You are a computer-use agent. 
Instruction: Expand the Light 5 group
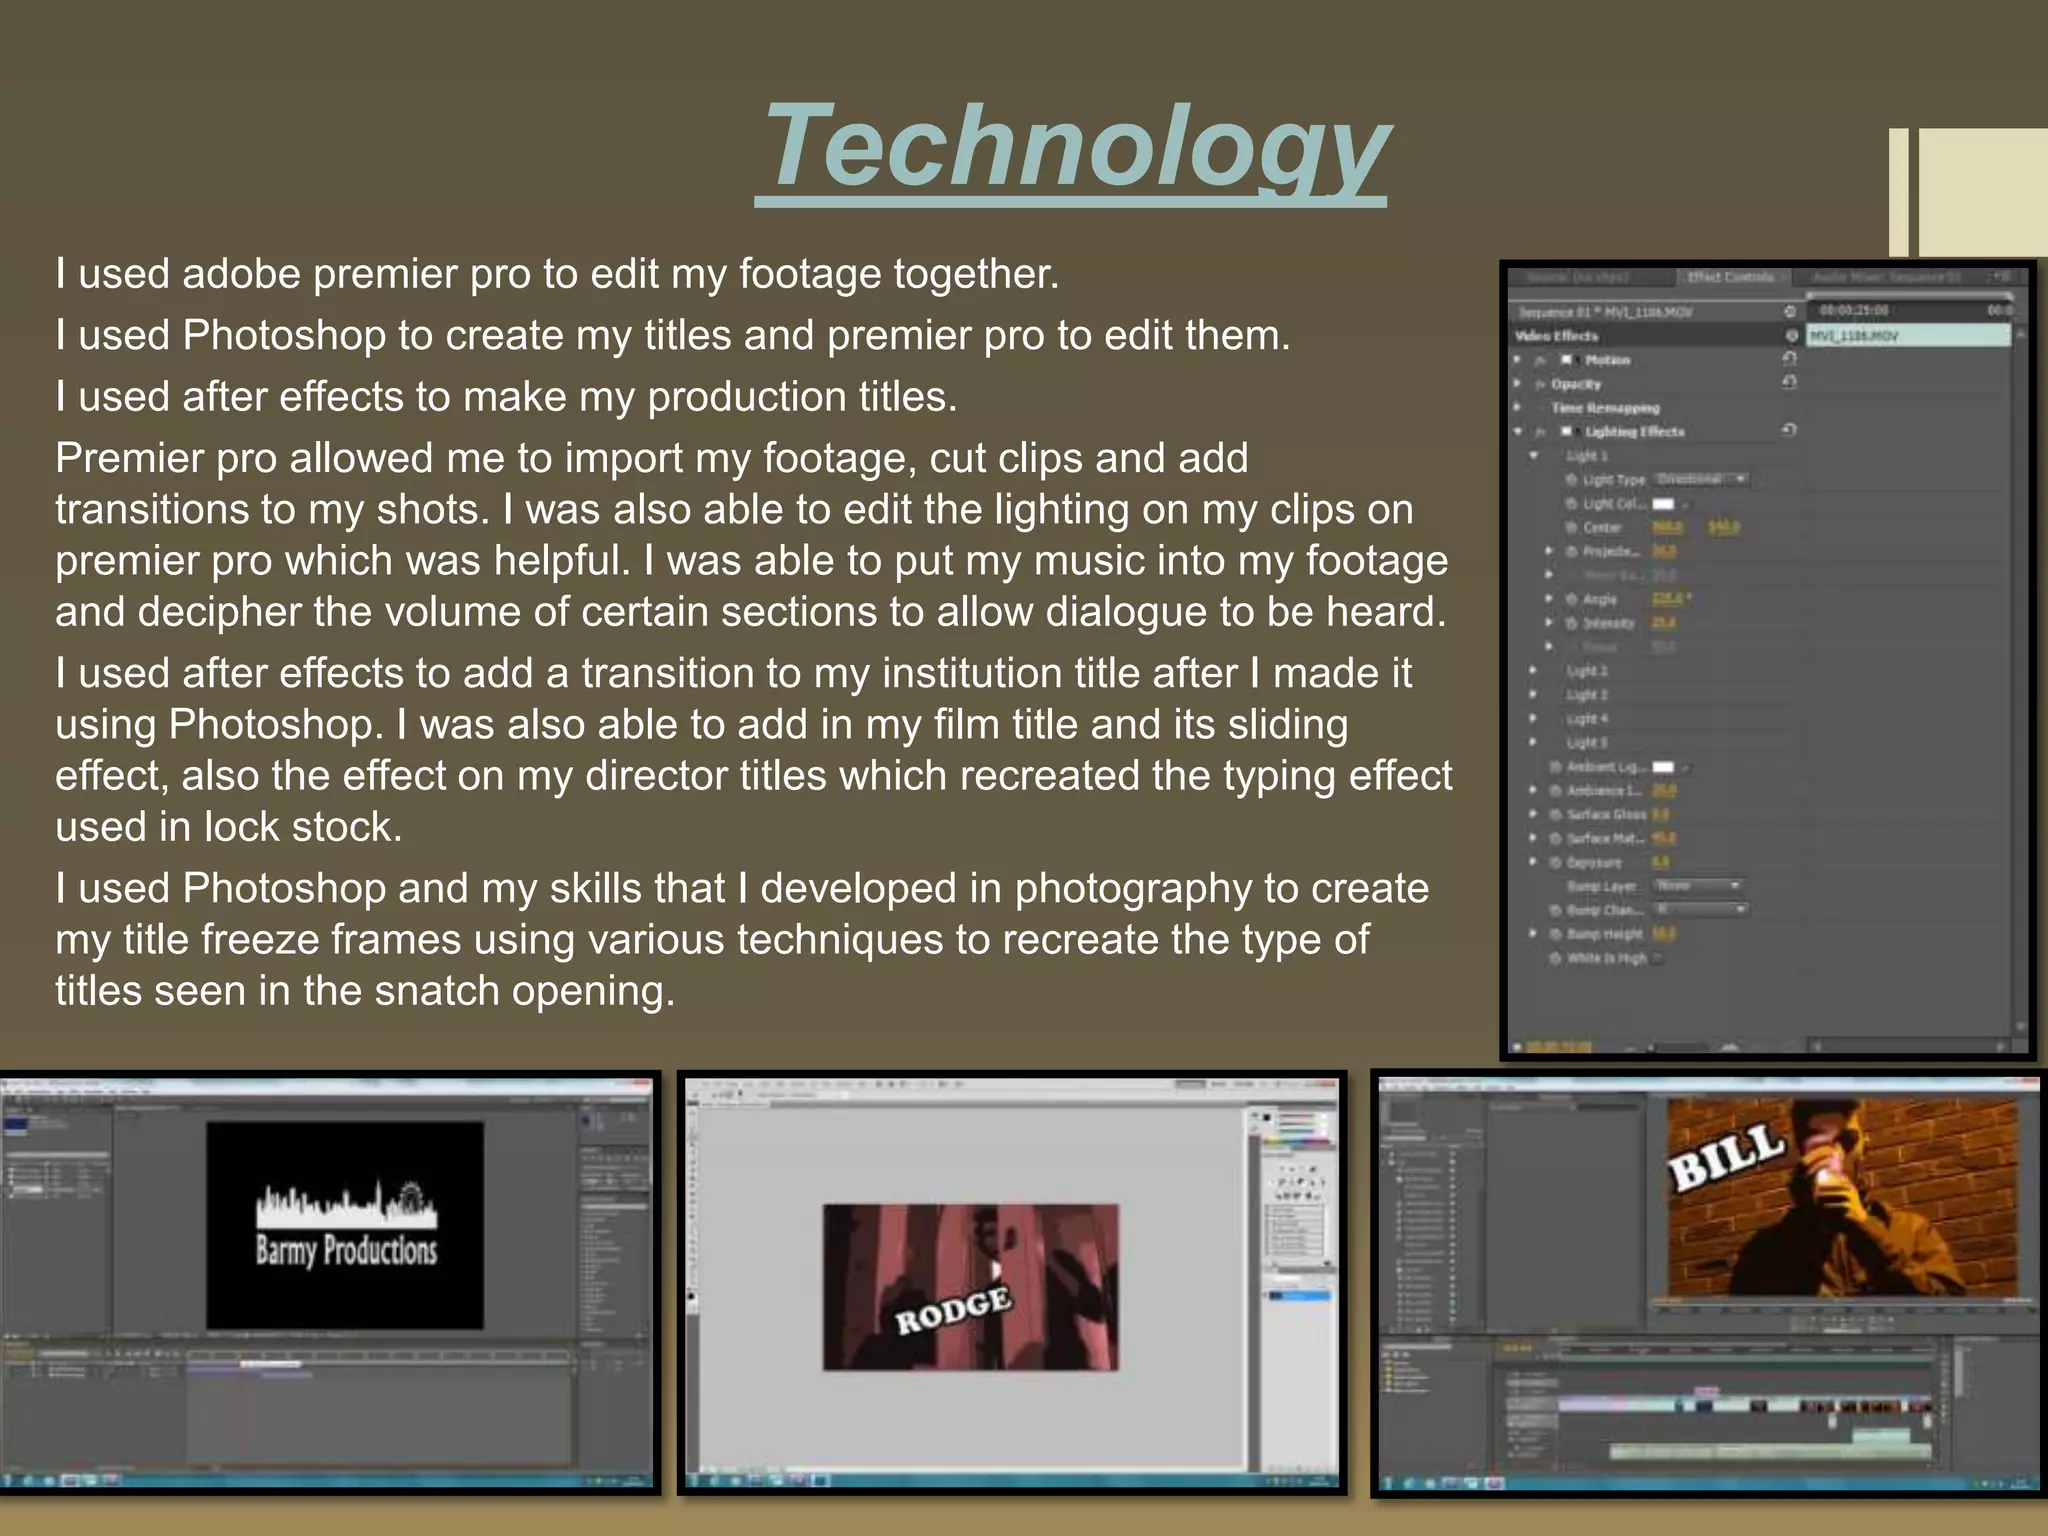[1533, 742]
